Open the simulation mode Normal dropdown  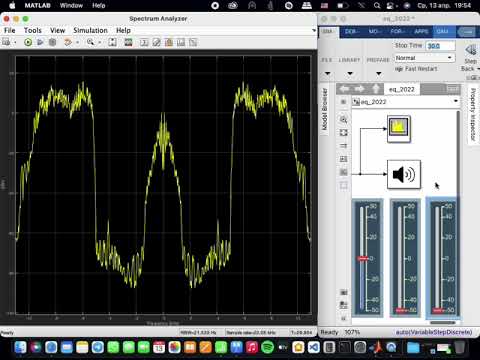point(425,58)
